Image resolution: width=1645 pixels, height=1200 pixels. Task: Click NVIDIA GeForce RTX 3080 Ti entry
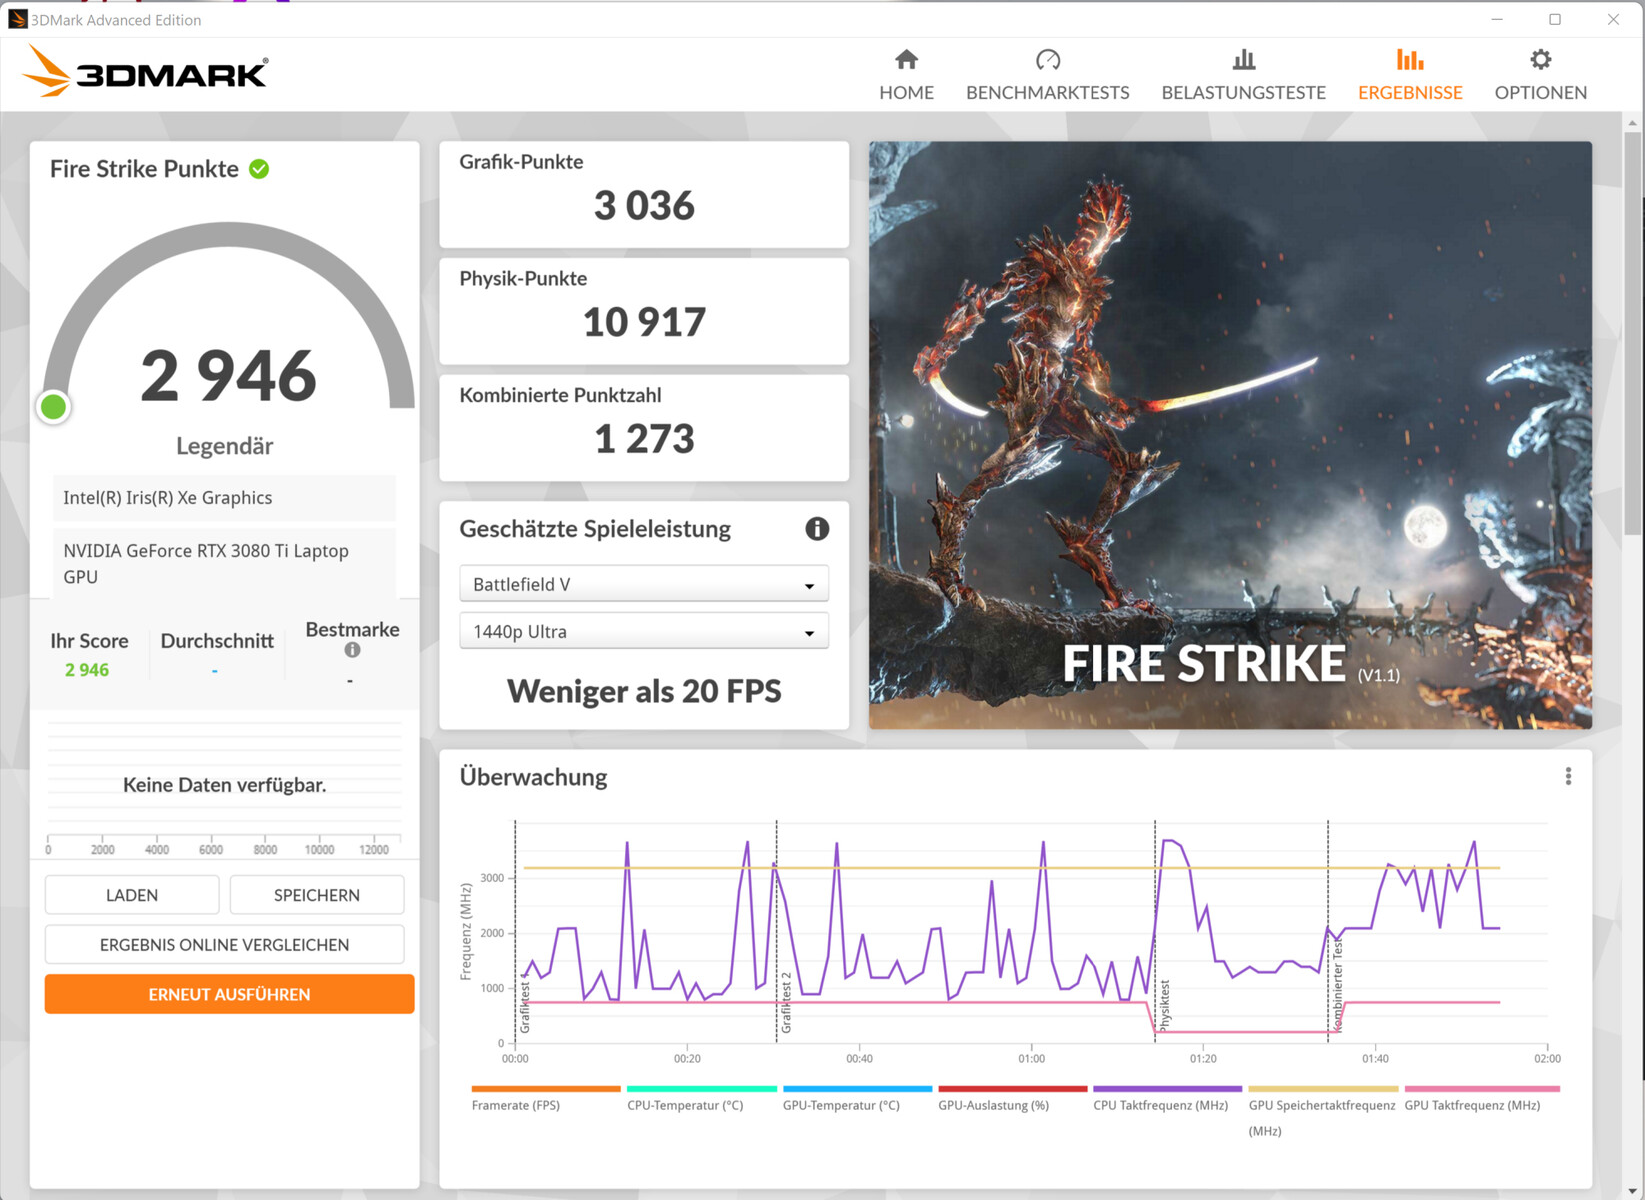click(224, 563)
